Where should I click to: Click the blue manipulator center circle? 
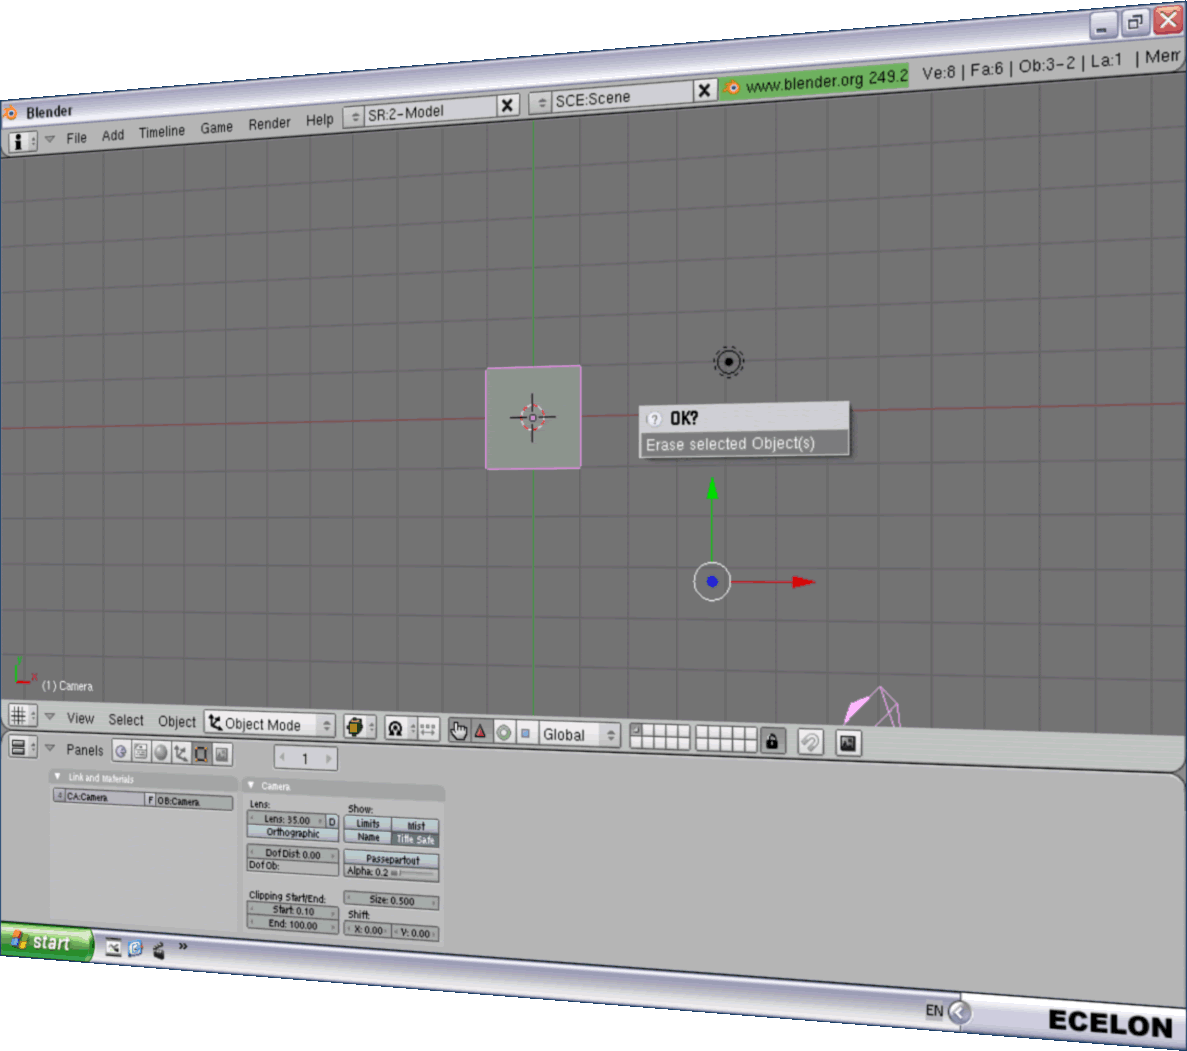712,582
